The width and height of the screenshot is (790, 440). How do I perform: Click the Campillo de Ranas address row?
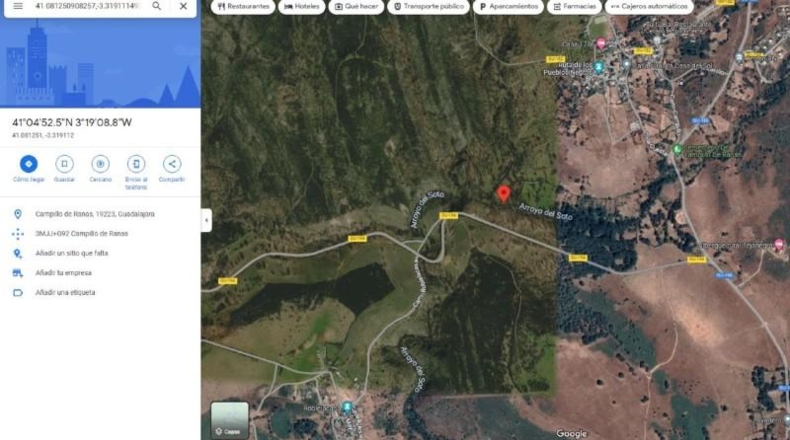100,214
